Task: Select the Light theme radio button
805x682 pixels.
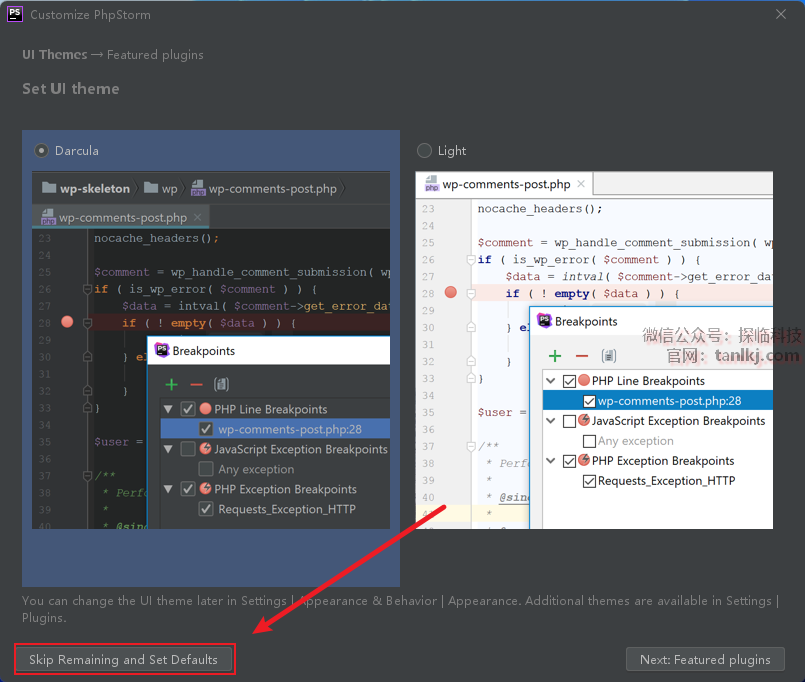Action: pos(424,151)
